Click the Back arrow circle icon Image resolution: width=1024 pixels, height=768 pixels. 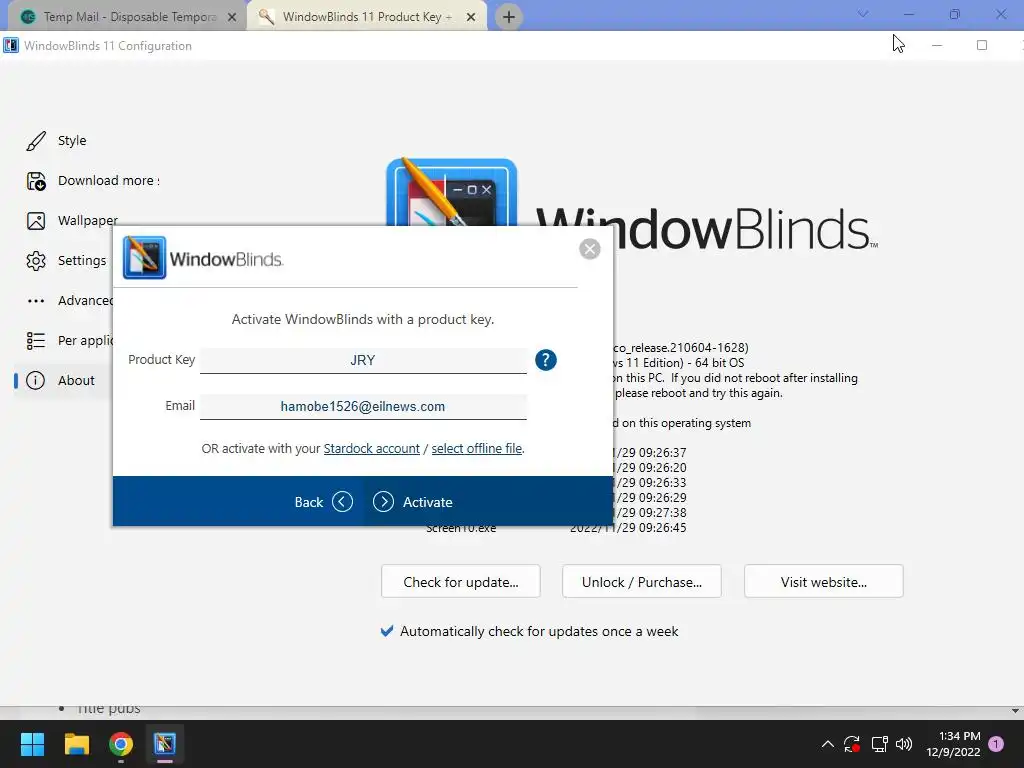pos(342,502)
